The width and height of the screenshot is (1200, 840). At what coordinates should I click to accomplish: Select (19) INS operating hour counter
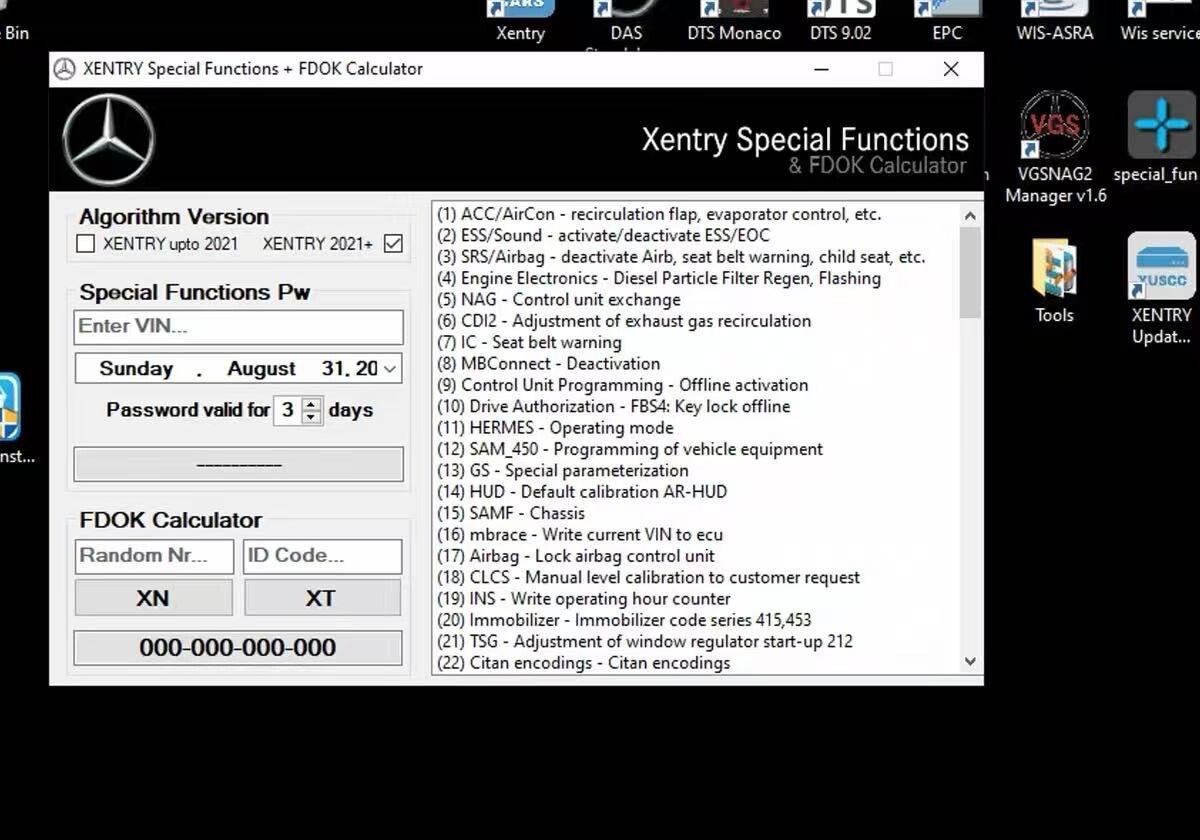pyautogui.click(x=584, y=599)
